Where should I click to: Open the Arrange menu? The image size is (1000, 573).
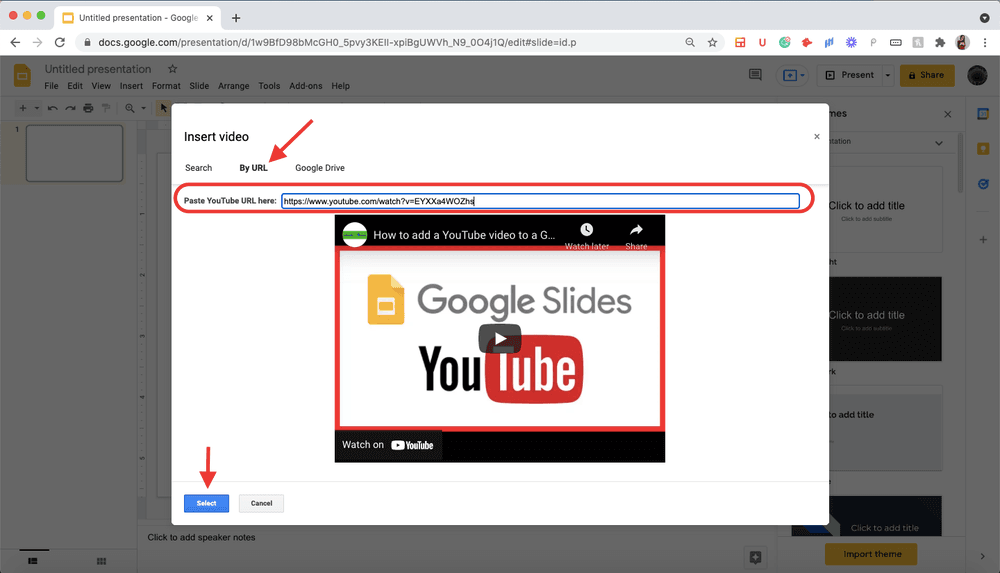coord(233,86)
